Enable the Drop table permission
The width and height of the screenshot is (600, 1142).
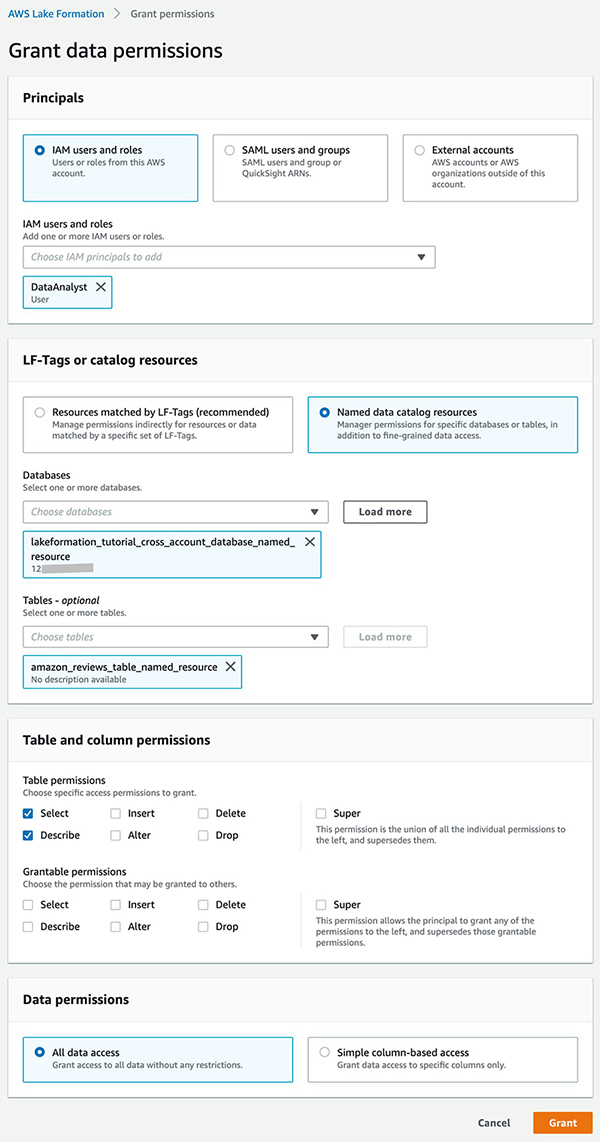click(203, 835)
